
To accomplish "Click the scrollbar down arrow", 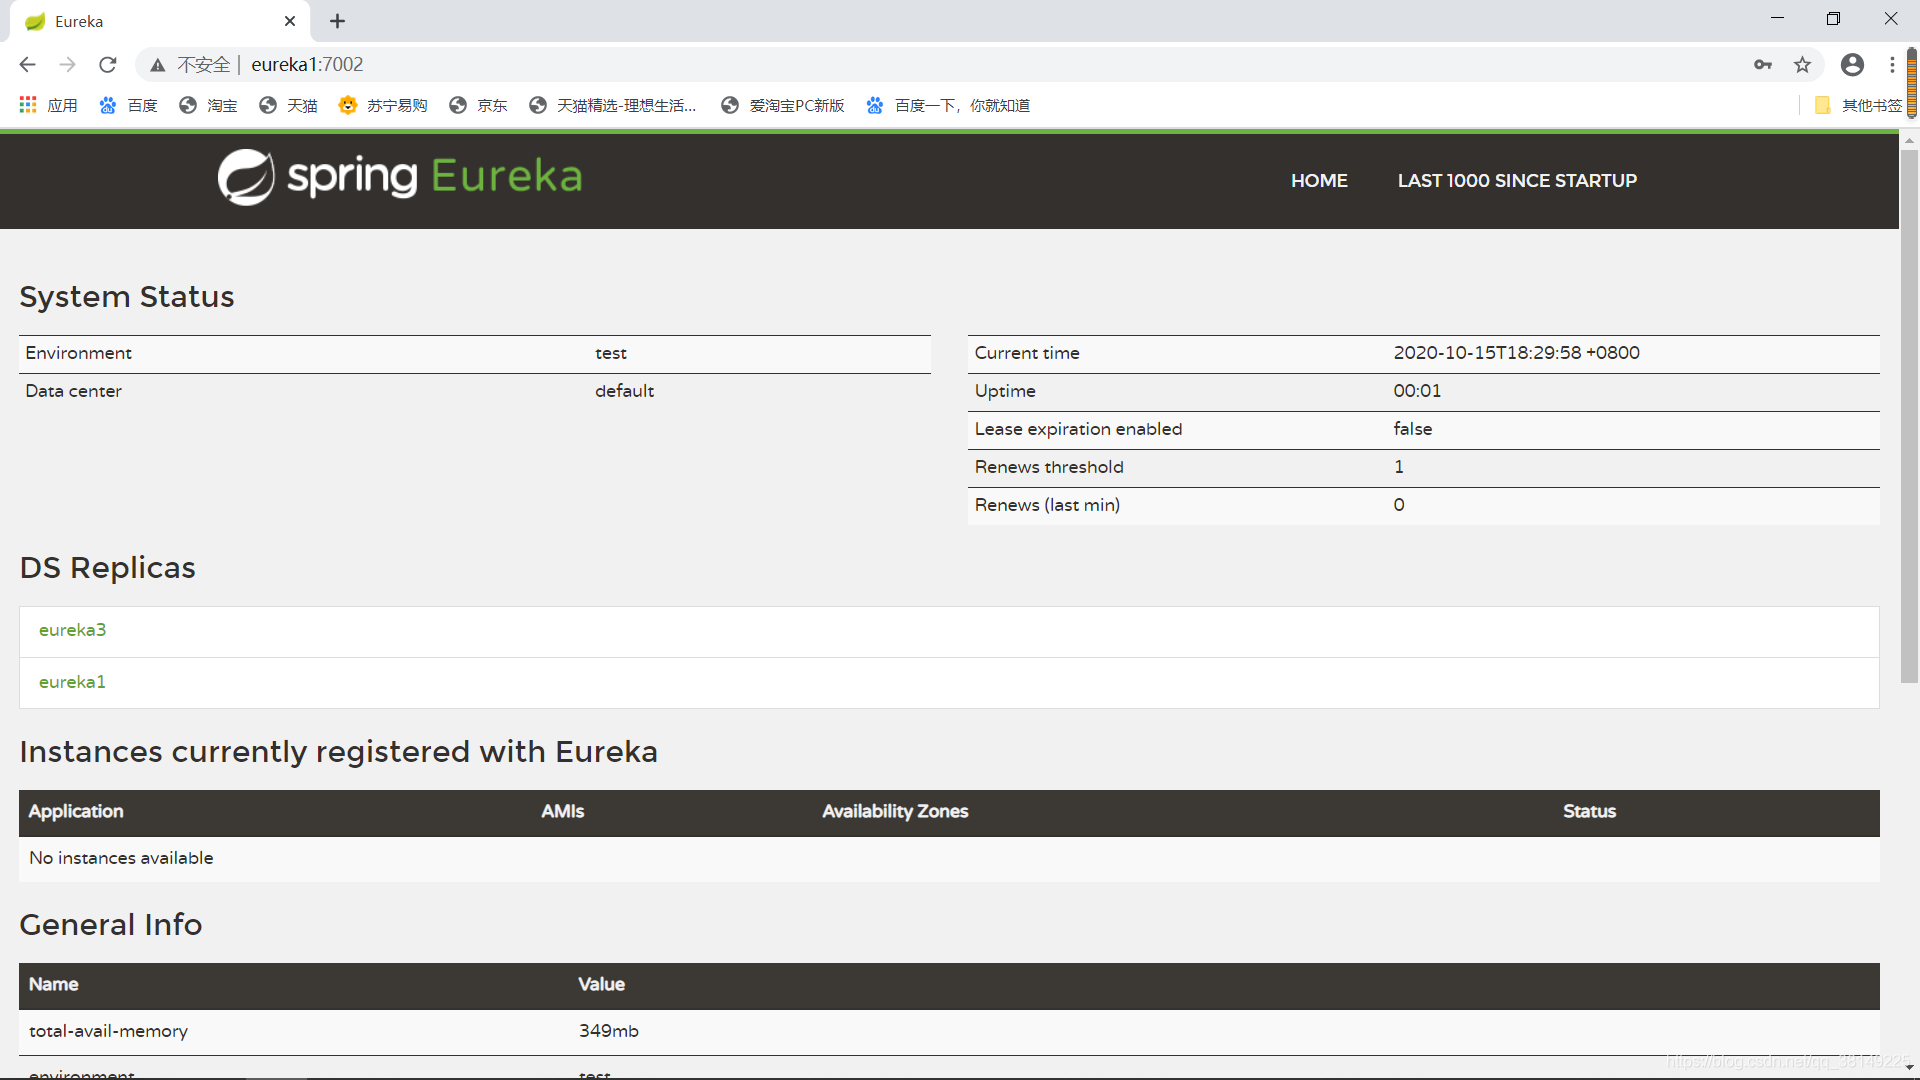I will 1909,1067.
